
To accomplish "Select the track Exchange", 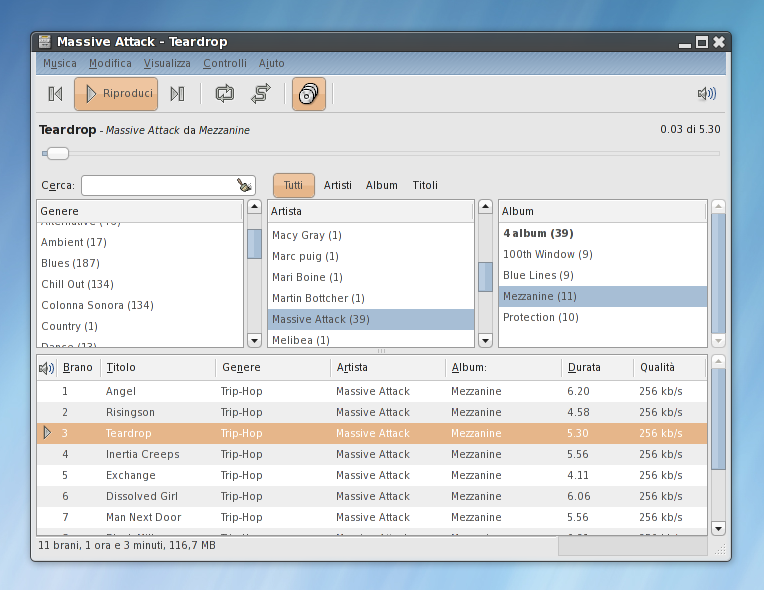I will pos(372,475).
